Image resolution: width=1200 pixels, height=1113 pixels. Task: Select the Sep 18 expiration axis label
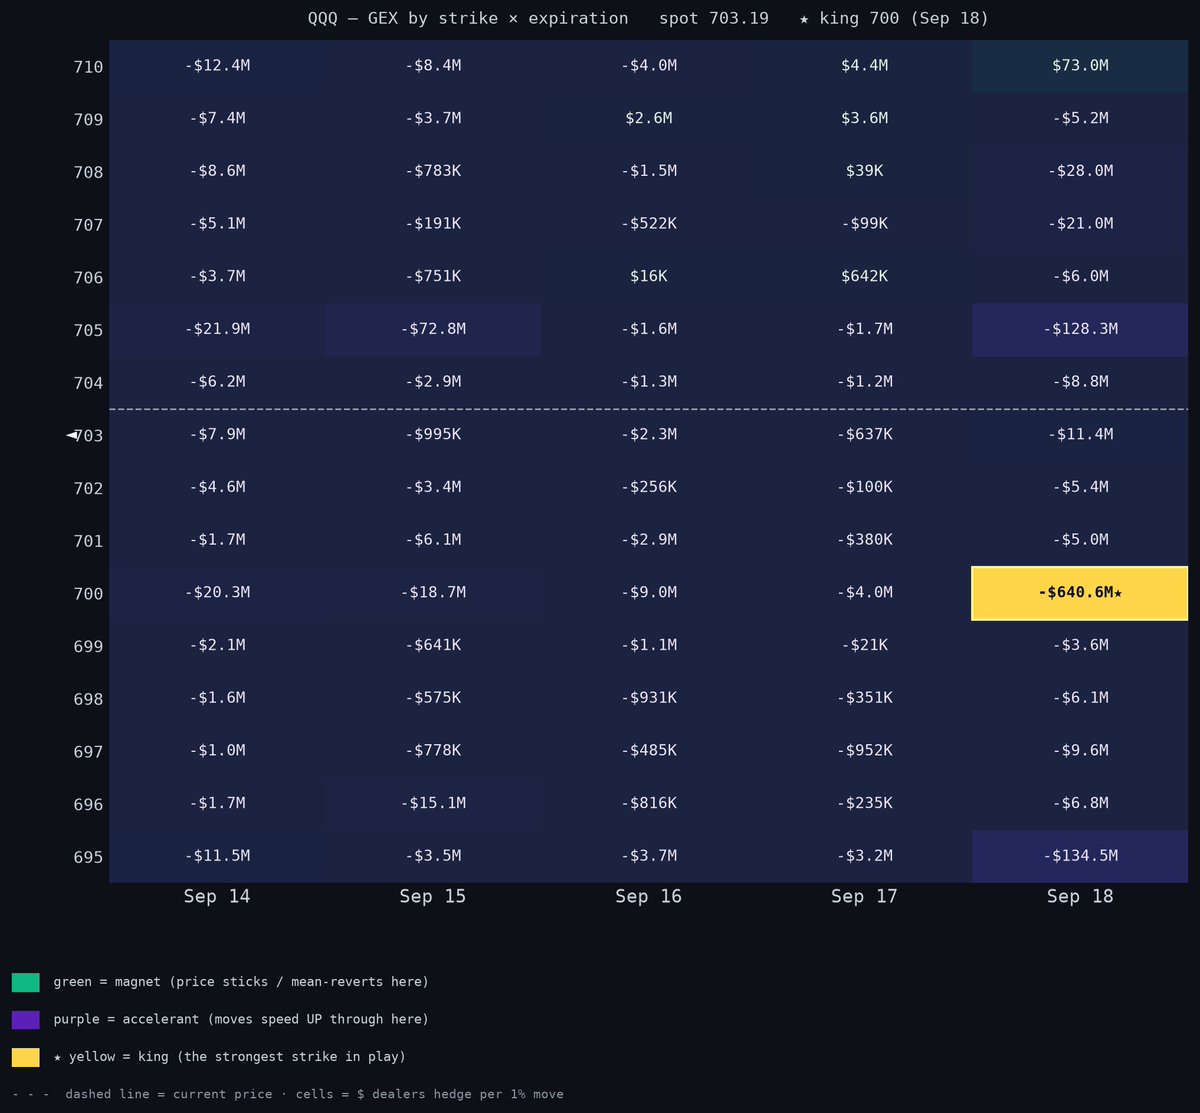(1080, 896)
